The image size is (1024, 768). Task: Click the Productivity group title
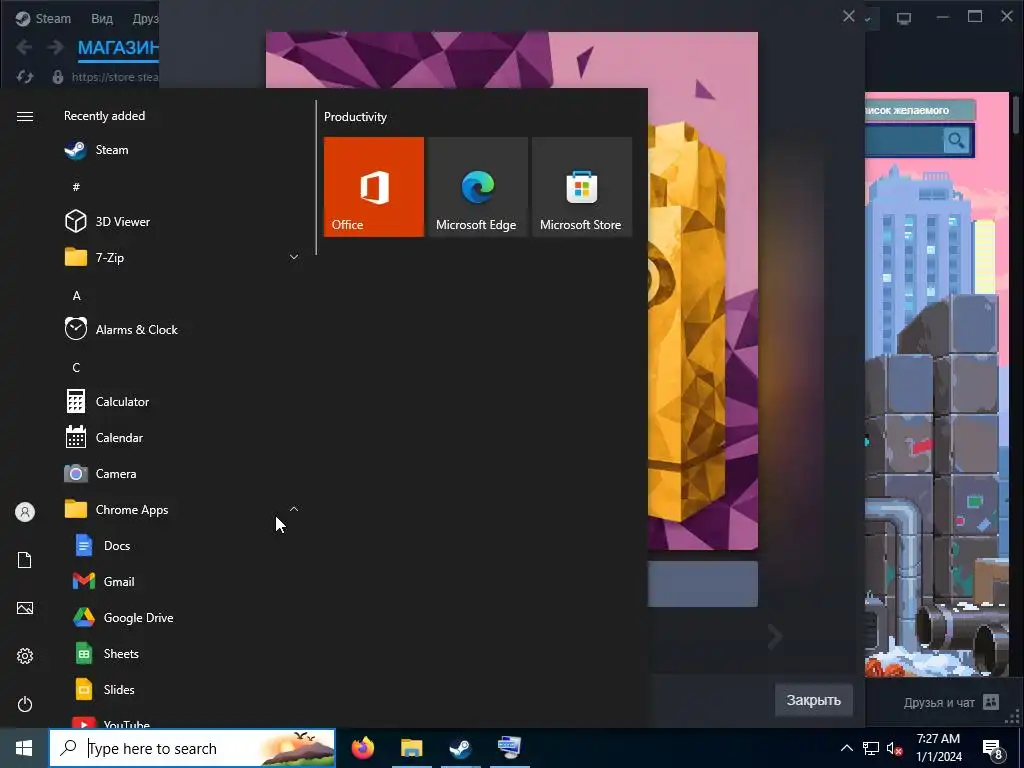pos(355,117)
